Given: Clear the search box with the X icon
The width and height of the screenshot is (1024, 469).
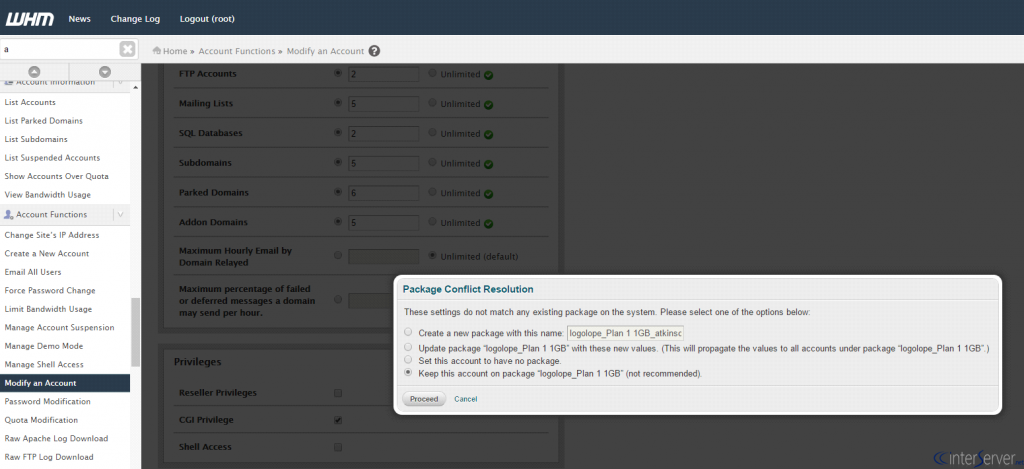Looking at the screenshot, I should [x=128, y=49].
